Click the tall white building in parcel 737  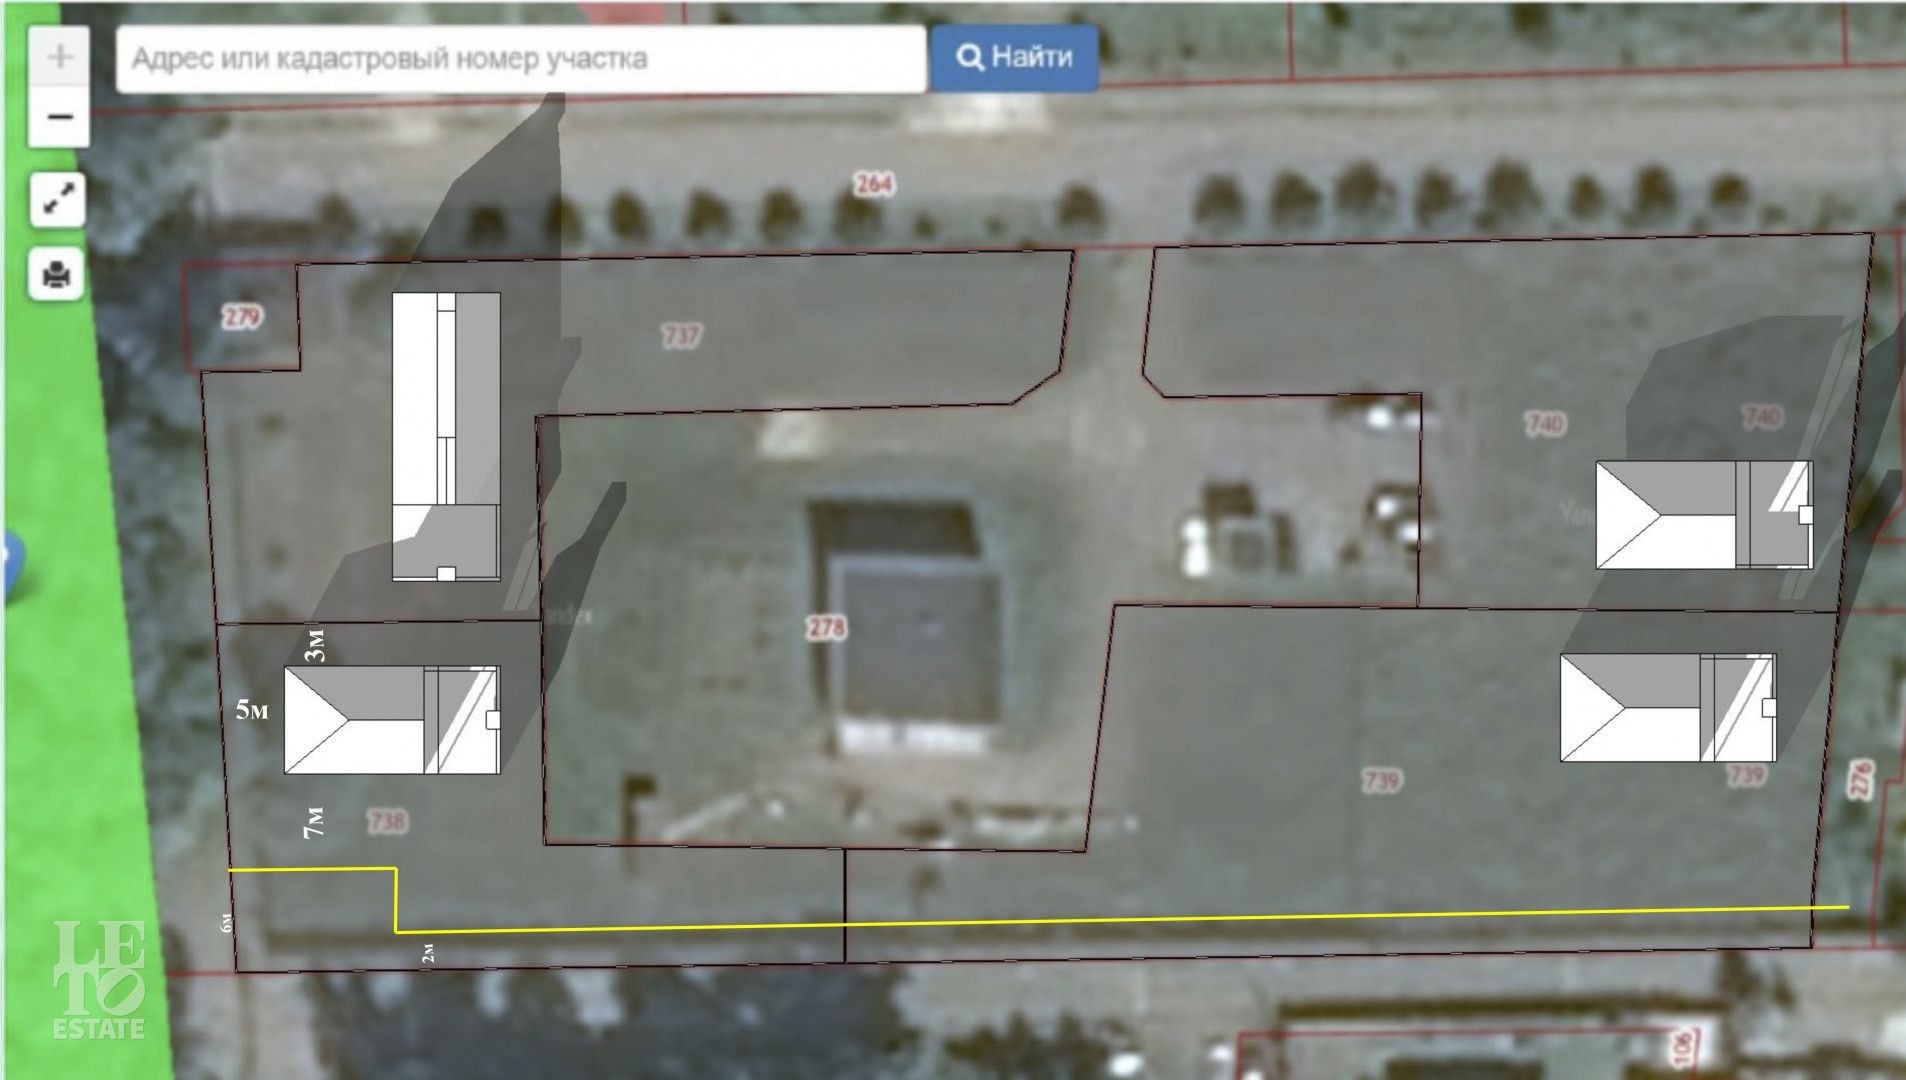(445, 436)
